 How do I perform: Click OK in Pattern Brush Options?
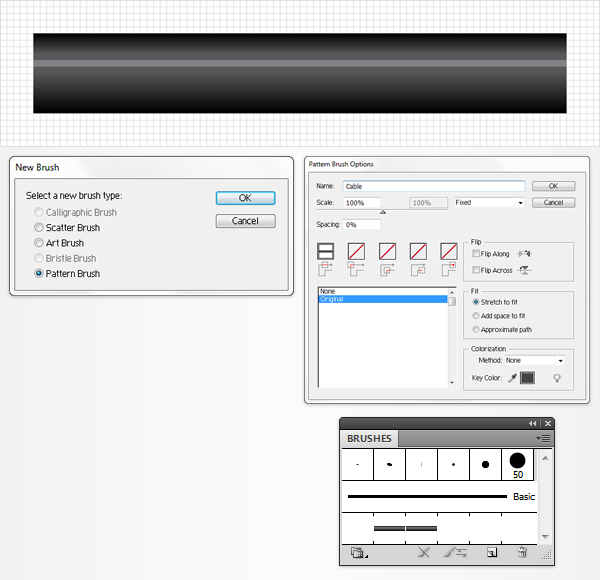553,186
